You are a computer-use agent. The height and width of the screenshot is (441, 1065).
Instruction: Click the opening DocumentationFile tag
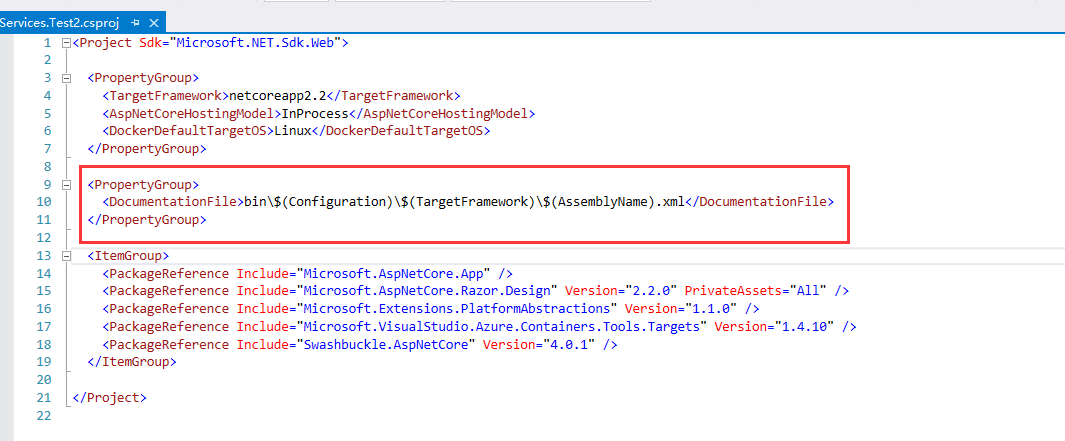pyautogui.click(x=173, y=202)
